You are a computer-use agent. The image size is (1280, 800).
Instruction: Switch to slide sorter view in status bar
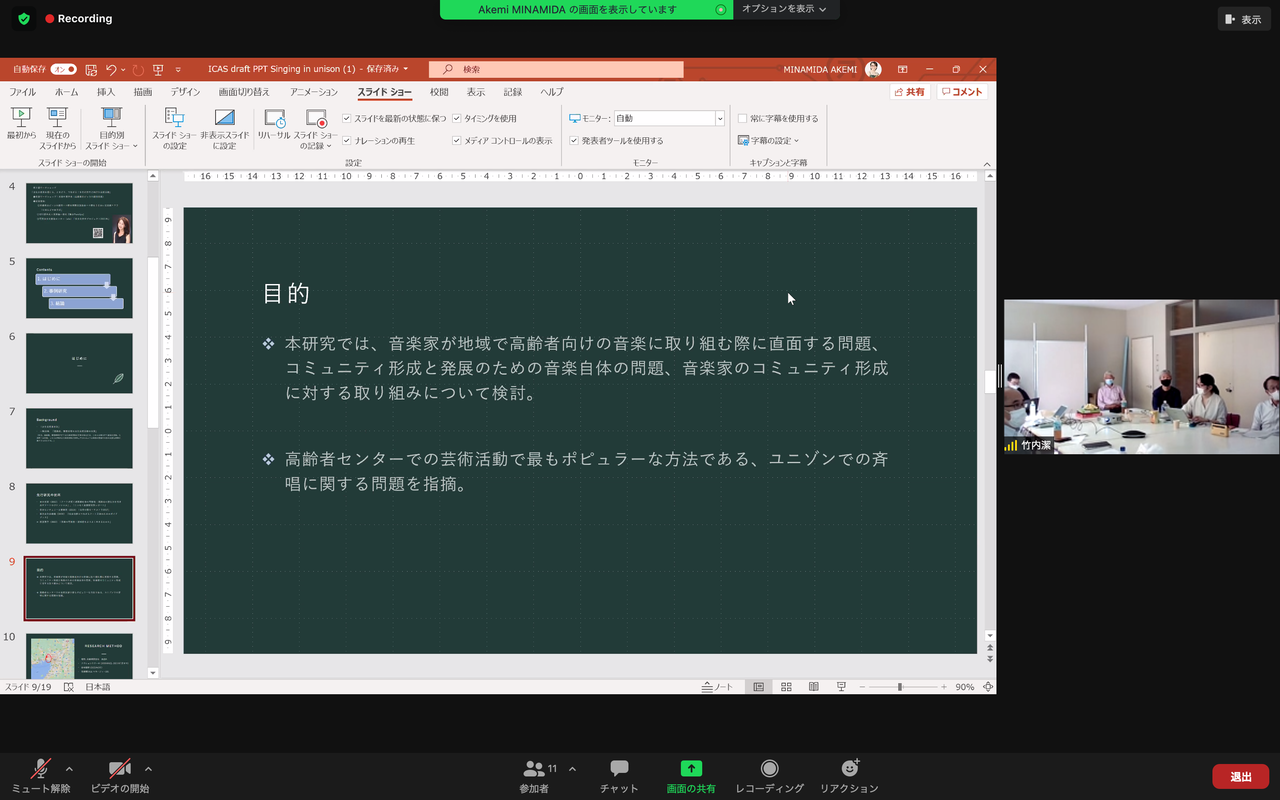tap(786, 687)
